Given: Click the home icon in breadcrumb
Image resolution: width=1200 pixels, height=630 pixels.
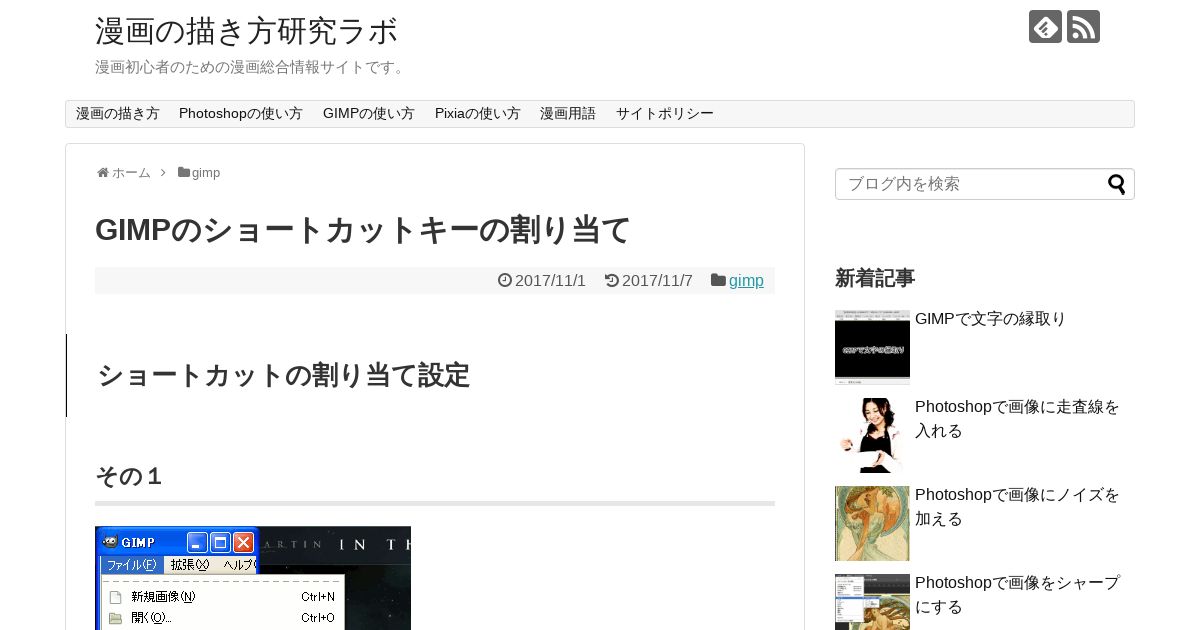Looking at the screenshot, I should [x=103, y=173].
